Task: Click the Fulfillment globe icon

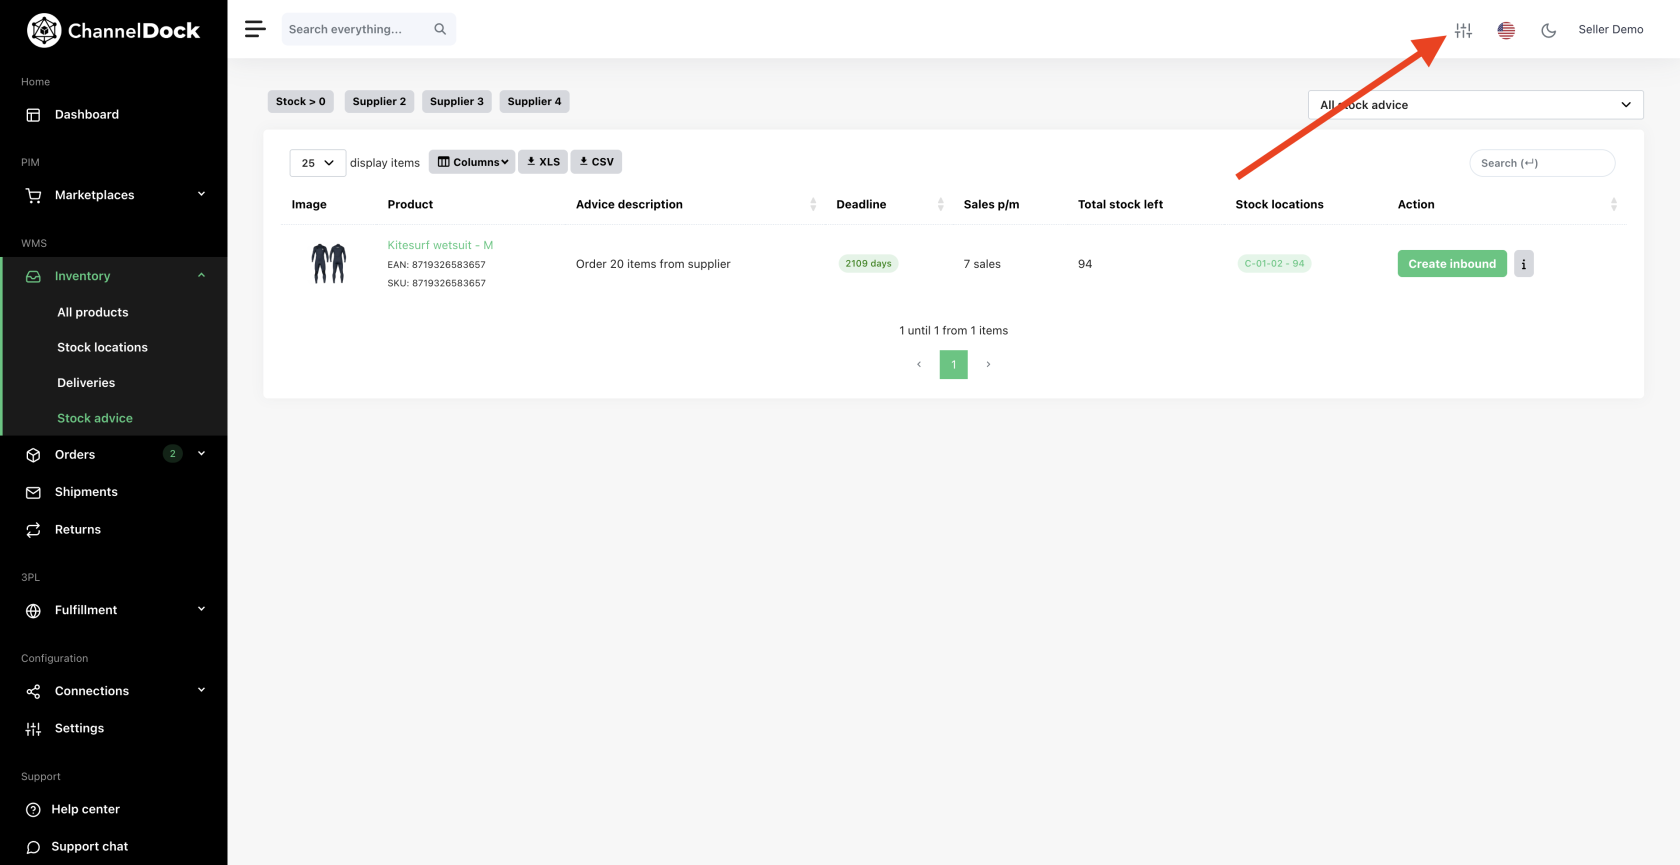Action: point(33,611)
